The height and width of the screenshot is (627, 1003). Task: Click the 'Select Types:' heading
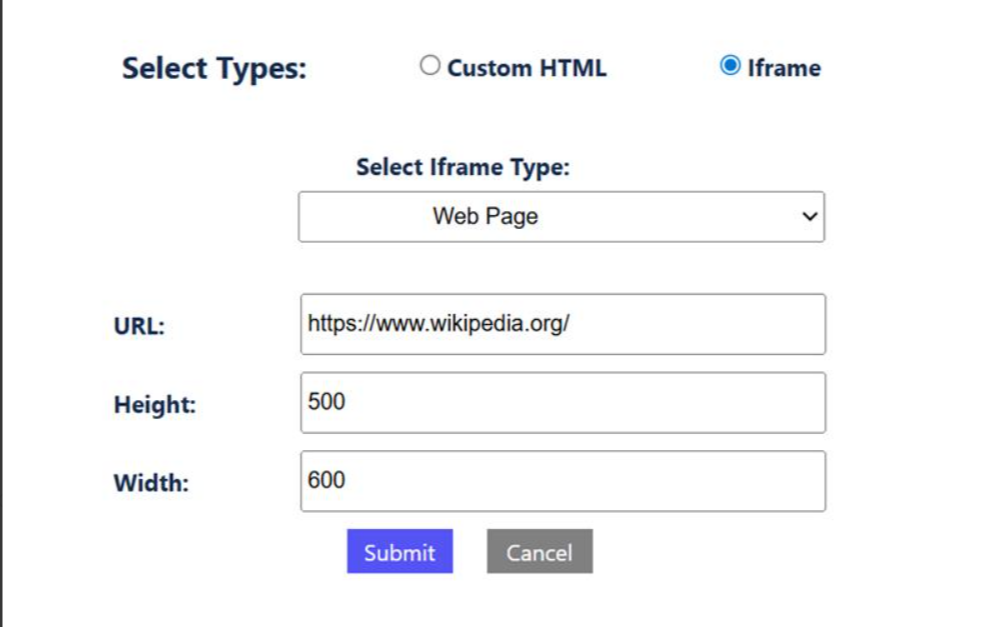(214, 69)
